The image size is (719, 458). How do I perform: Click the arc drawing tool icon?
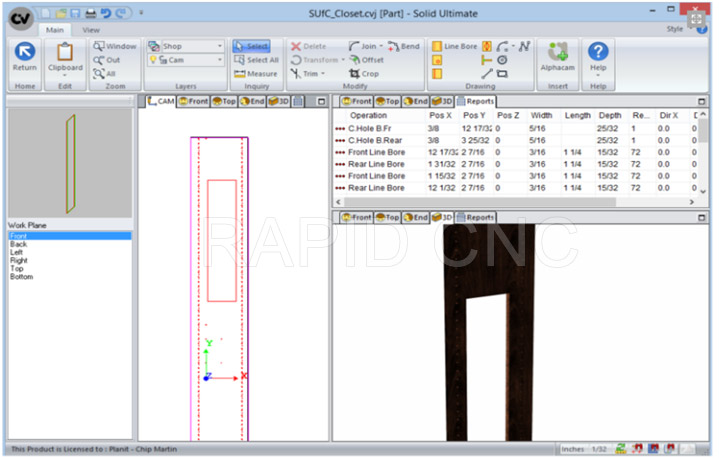pos(502,46)
